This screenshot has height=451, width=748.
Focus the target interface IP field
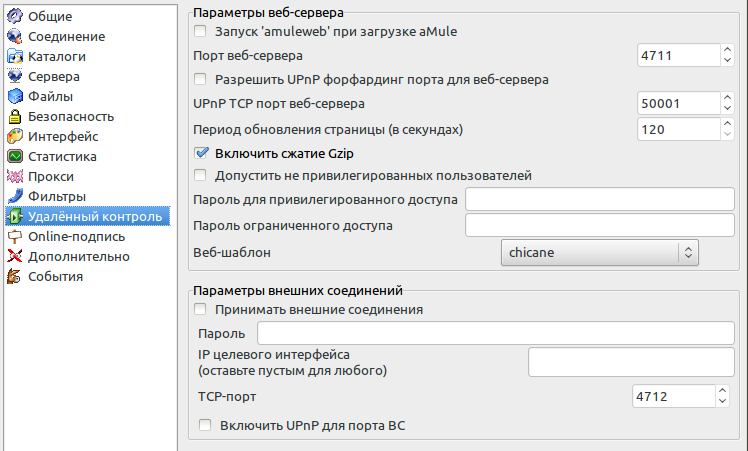click(x=631, y=362)
